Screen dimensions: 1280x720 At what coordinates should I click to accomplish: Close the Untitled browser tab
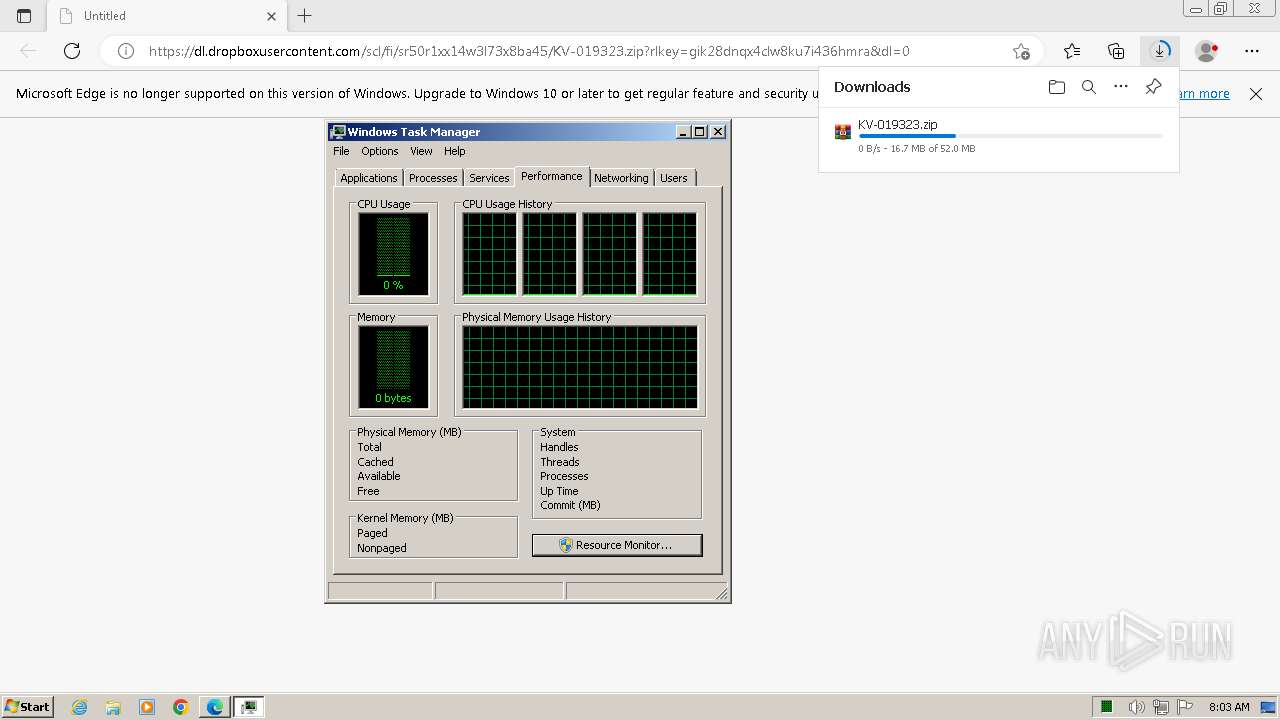point(272,16)
